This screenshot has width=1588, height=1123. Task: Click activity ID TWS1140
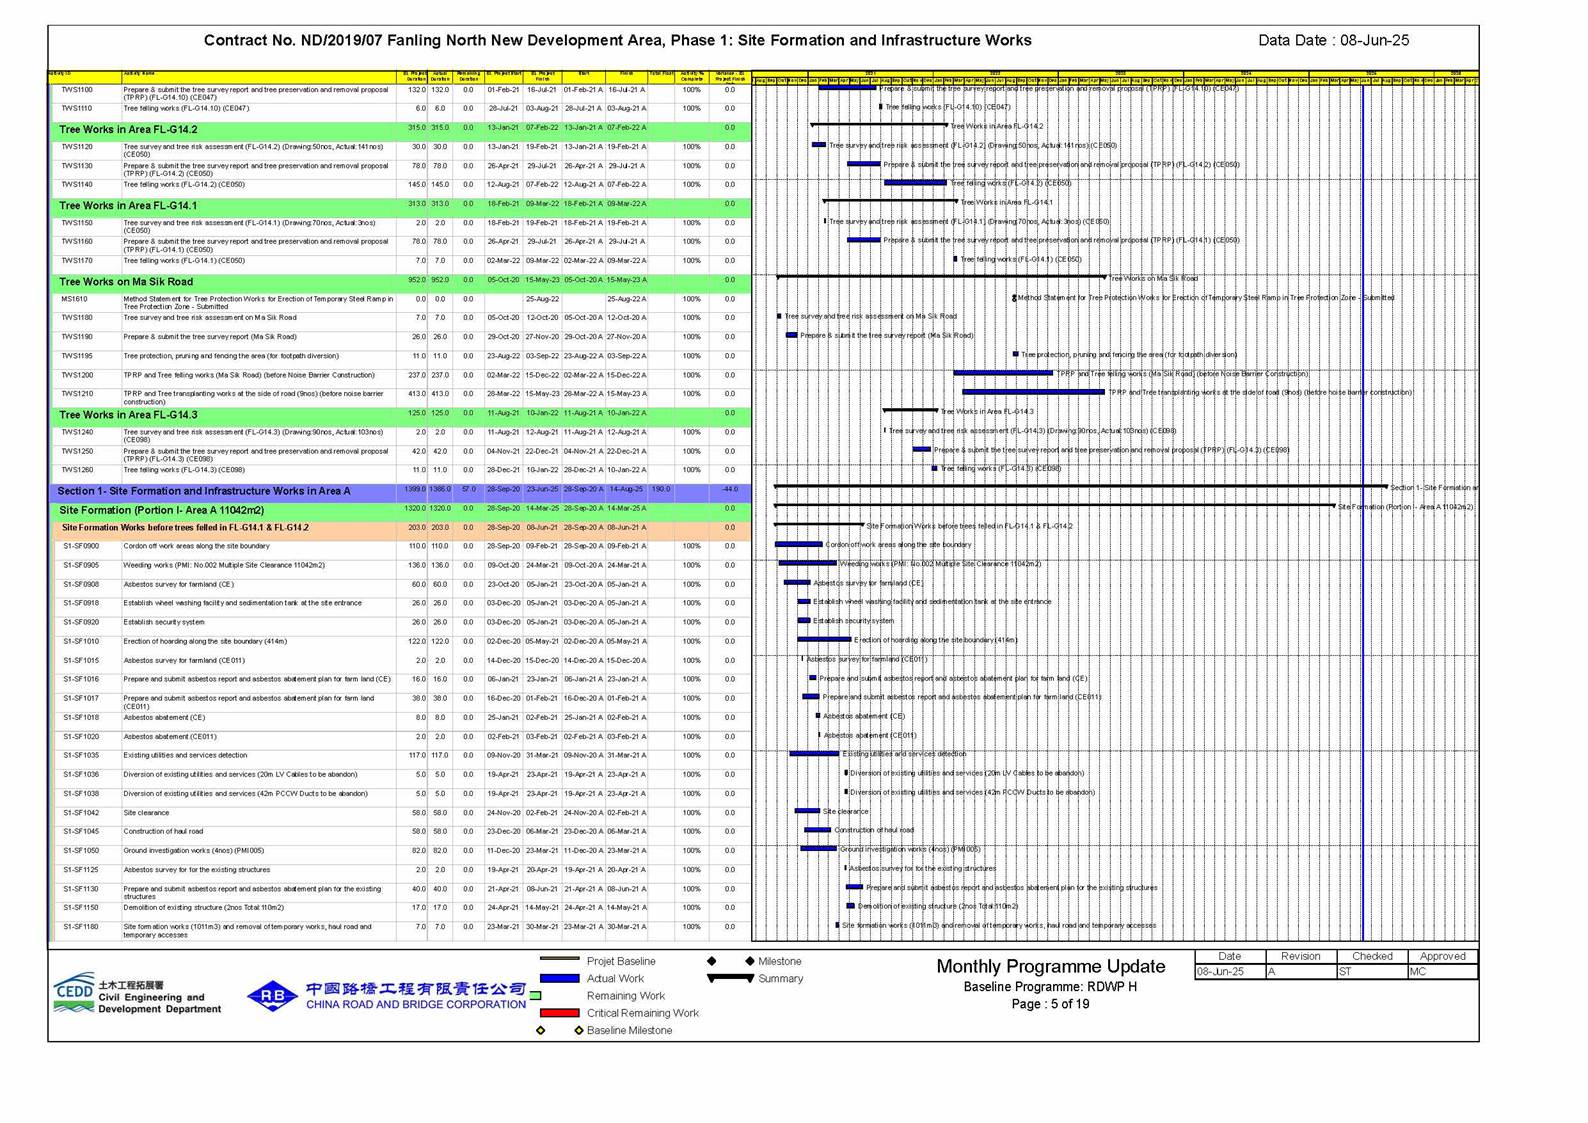pos(77,184)
